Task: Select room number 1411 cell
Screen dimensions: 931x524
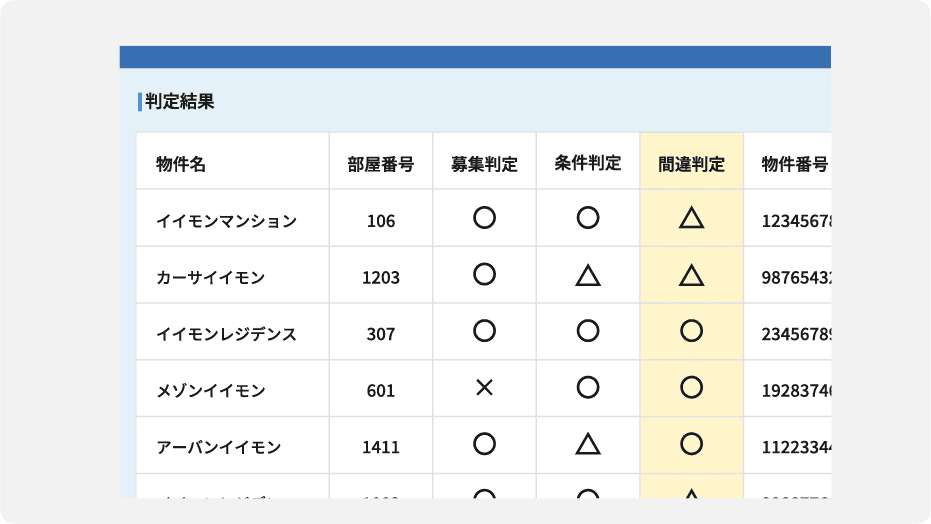Action: pyautogui.click(x=381, y=447)
